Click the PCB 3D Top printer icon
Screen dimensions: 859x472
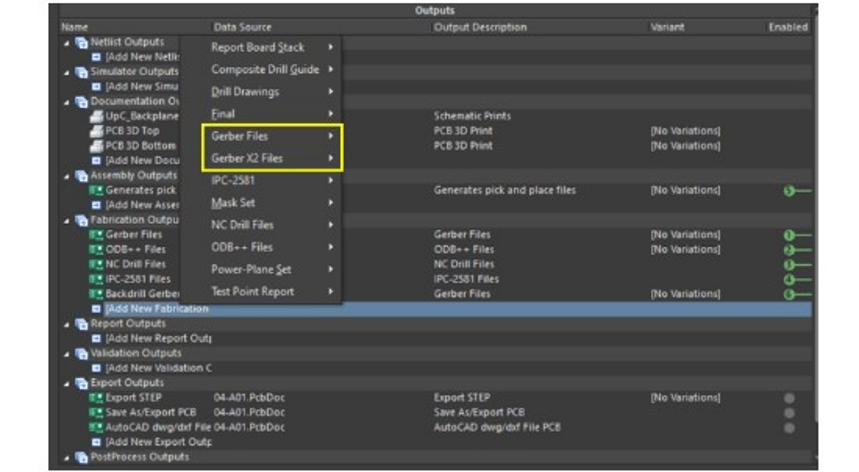(96, 131)
